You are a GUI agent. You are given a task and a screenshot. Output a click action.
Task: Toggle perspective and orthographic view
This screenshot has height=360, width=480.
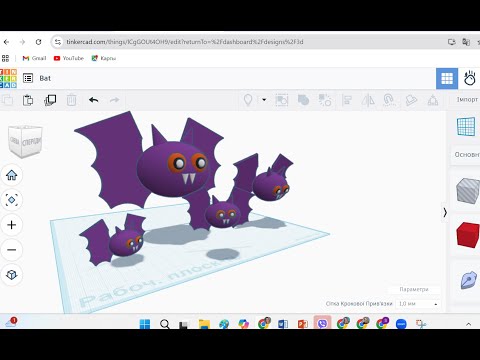(x=12, y=275)
